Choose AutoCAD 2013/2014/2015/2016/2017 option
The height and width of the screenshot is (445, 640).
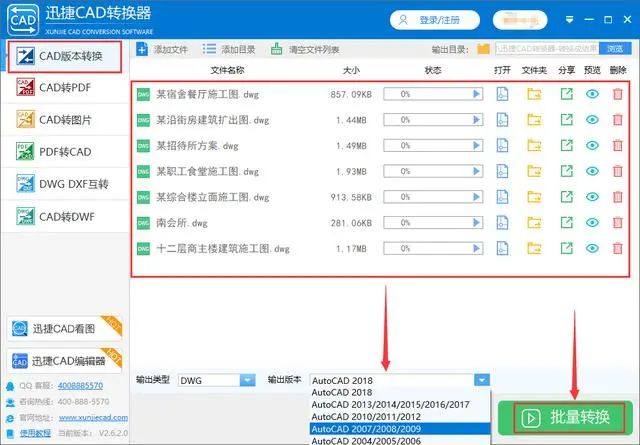(400, 405)
